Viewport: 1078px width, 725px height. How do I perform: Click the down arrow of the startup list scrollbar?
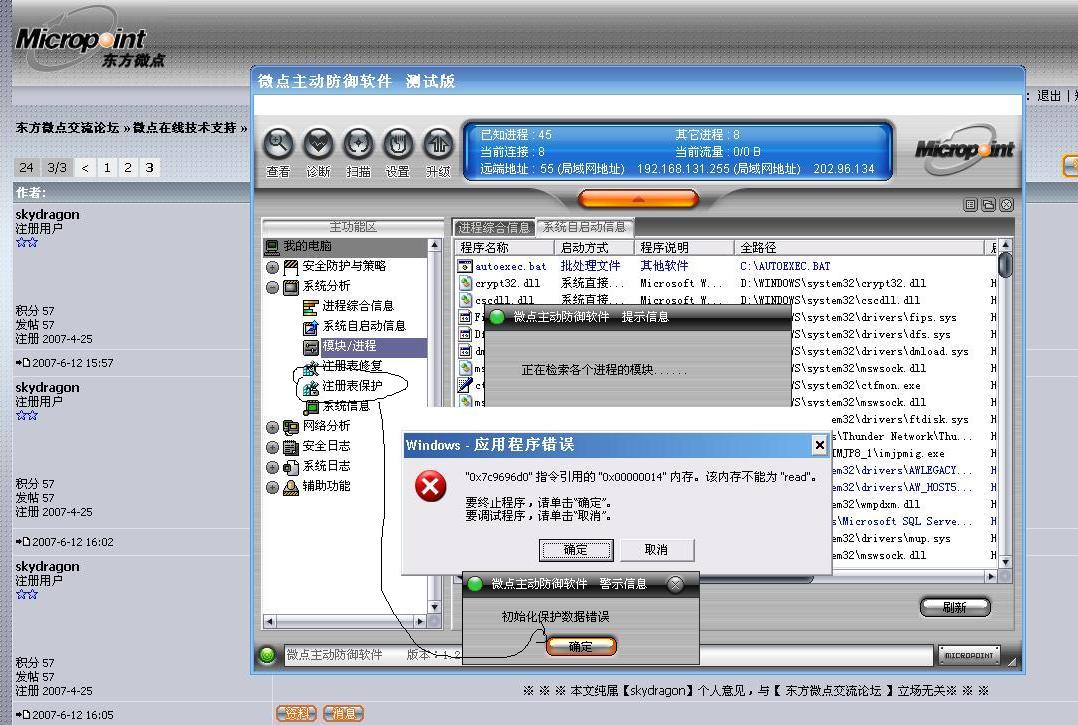(x=1005, y=562)
